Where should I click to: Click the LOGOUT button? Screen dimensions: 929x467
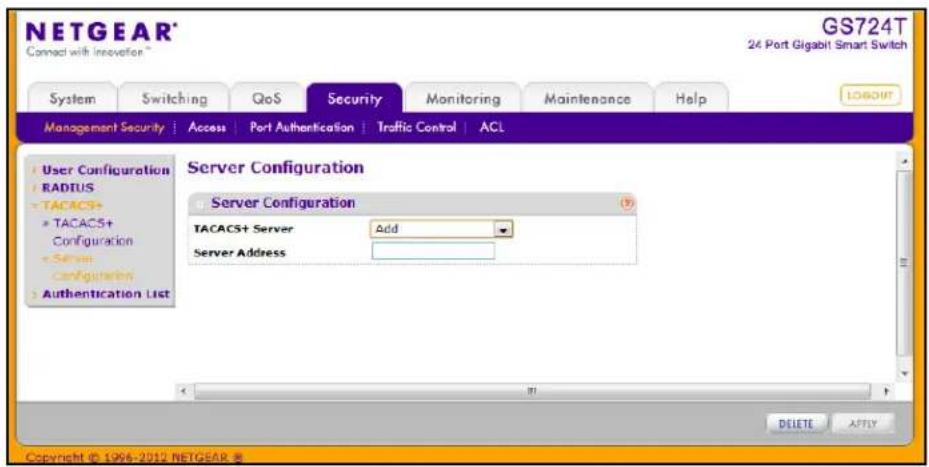pyautogui.click(x=870, y=95)
